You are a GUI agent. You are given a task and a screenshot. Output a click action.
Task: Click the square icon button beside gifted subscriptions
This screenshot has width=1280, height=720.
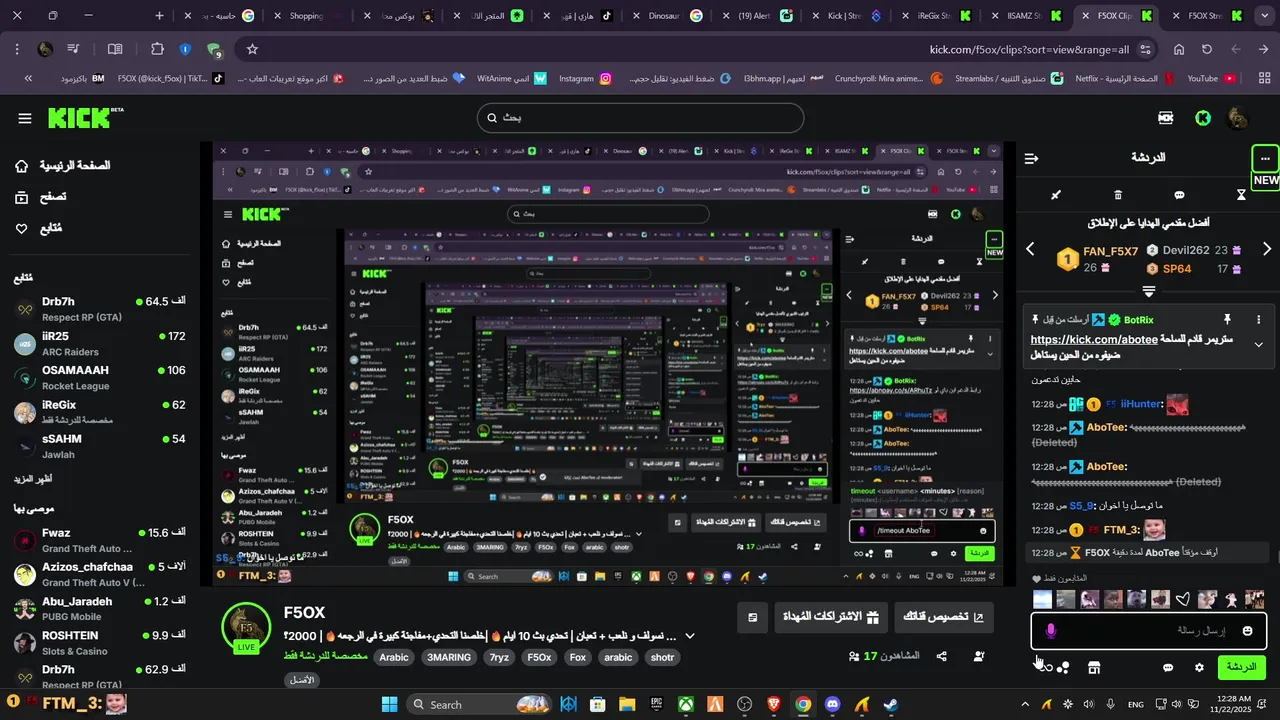[753, 617]
